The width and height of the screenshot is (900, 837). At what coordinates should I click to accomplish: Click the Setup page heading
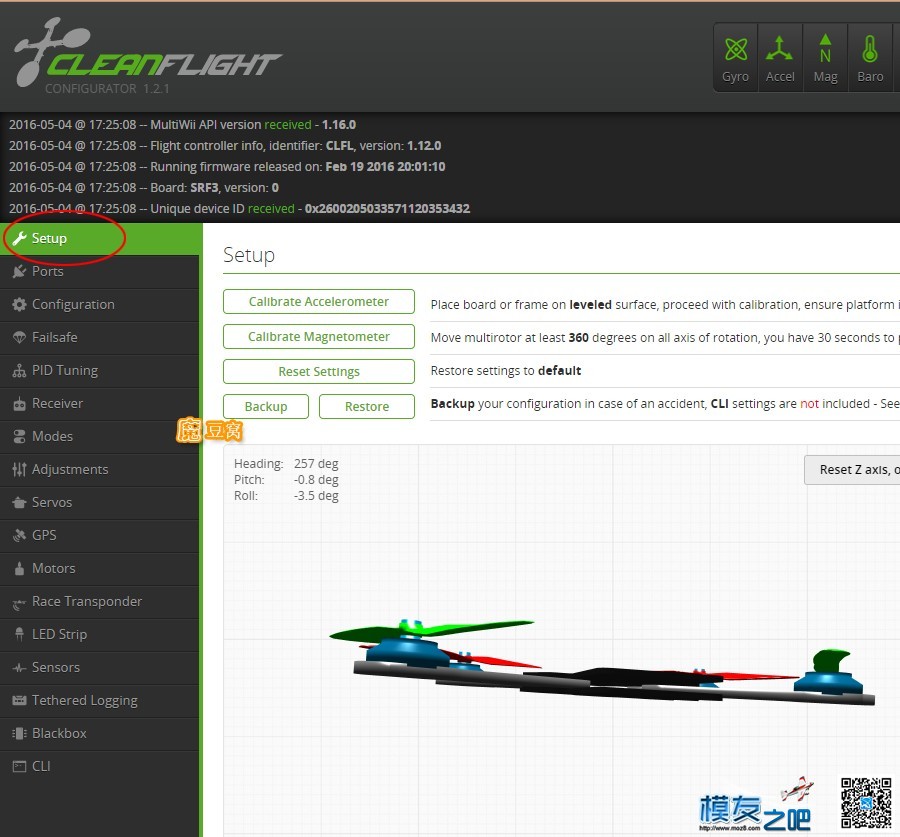click(x=249, y=255)
